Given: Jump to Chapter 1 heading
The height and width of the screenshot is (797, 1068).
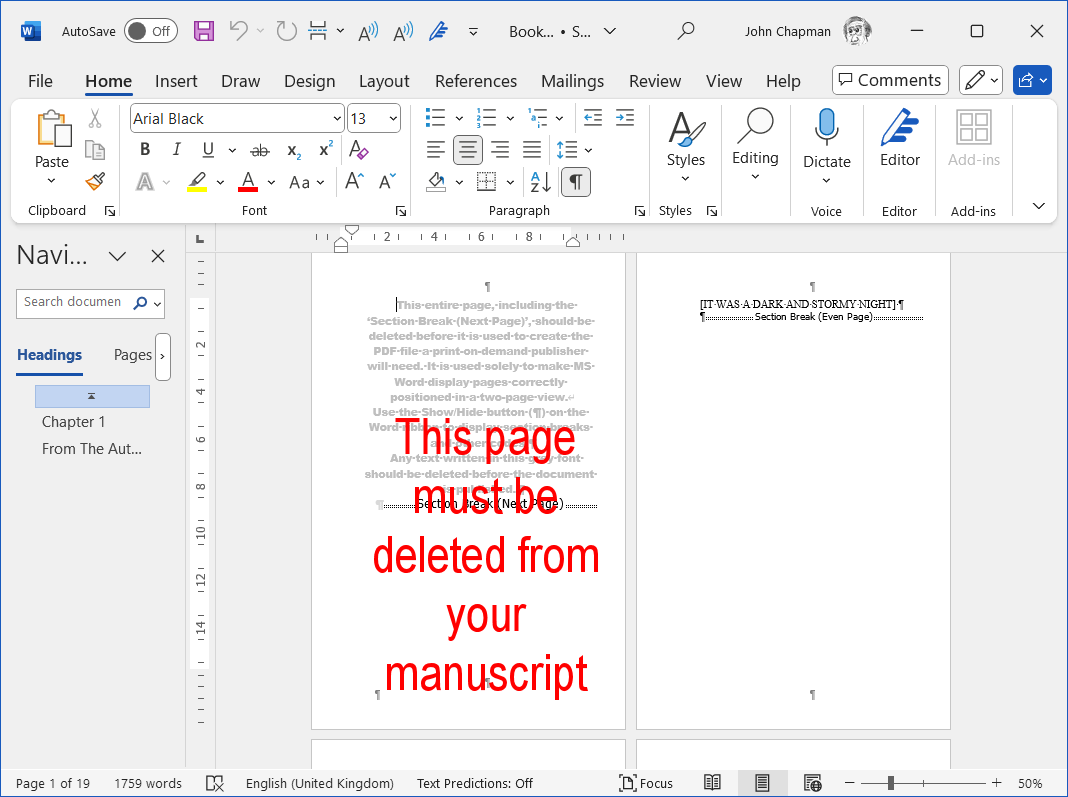Looking at the screenshot, I should coord(73,421).
